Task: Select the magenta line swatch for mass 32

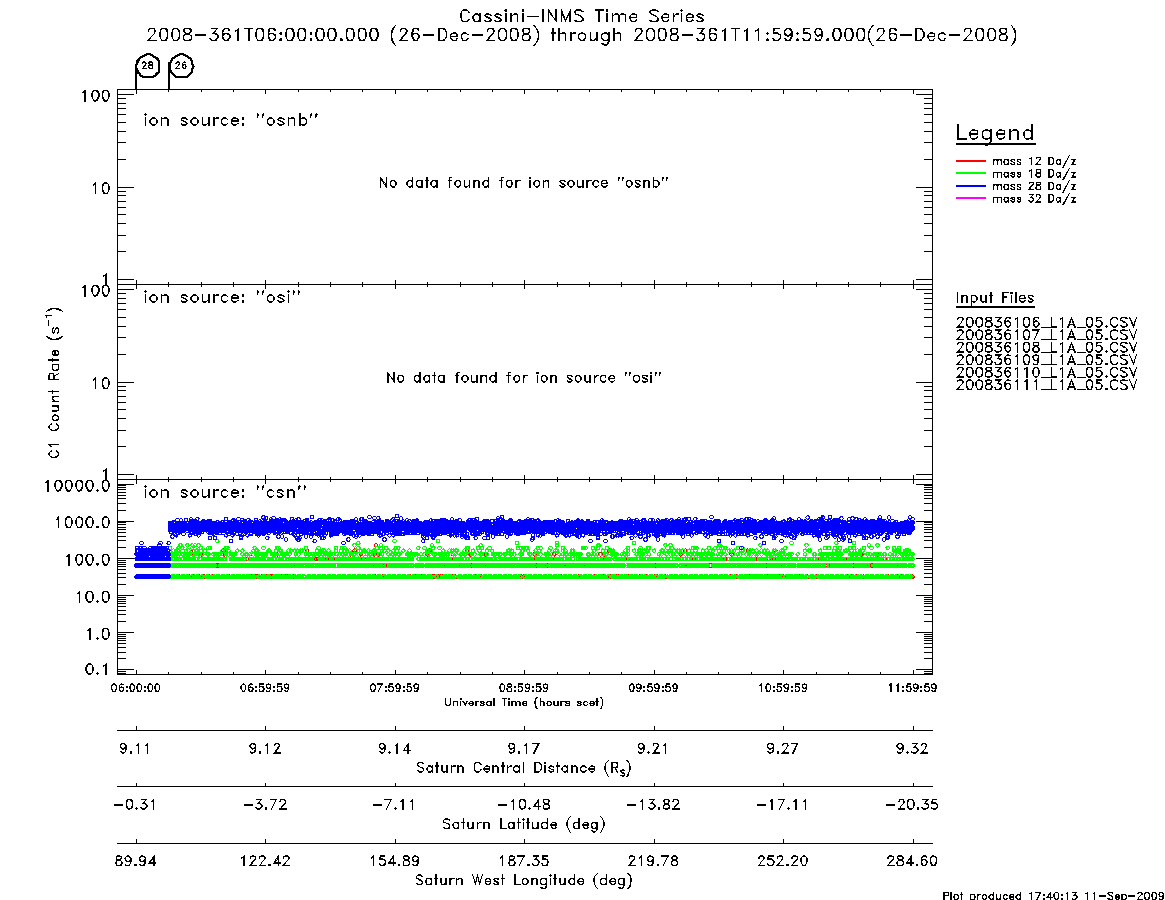Action: click(x=970, y=199)
